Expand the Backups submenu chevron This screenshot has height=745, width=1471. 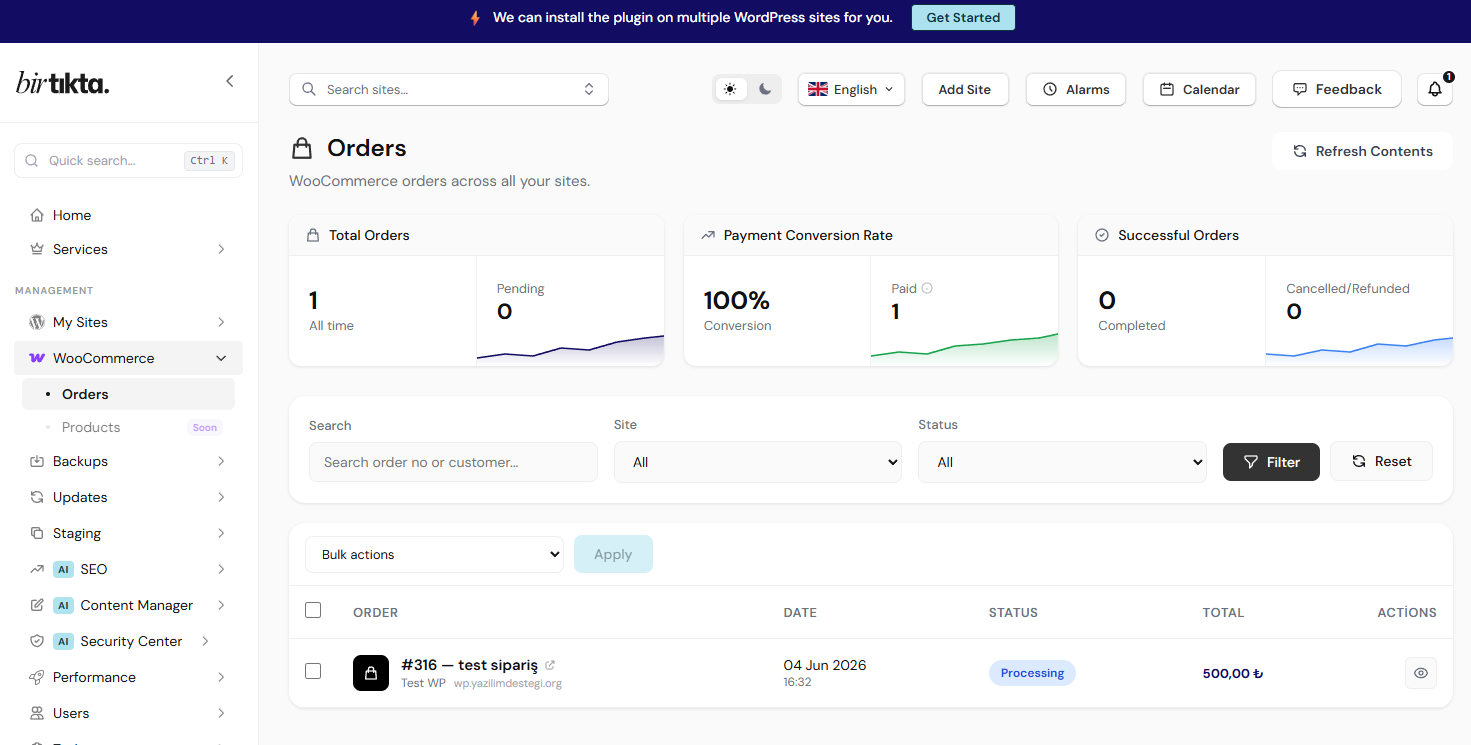point(221,461)
